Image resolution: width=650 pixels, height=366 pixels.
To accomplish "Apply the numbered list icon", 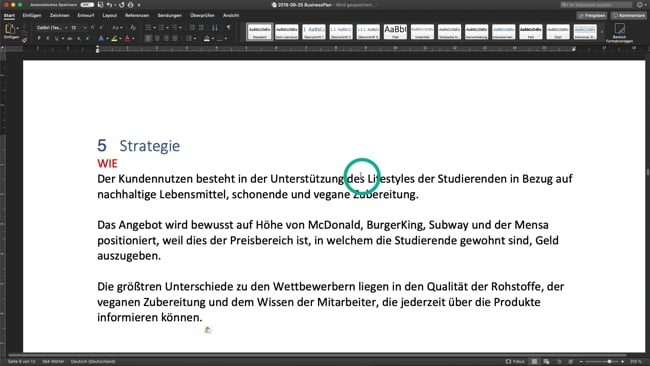I will [161, 28].
